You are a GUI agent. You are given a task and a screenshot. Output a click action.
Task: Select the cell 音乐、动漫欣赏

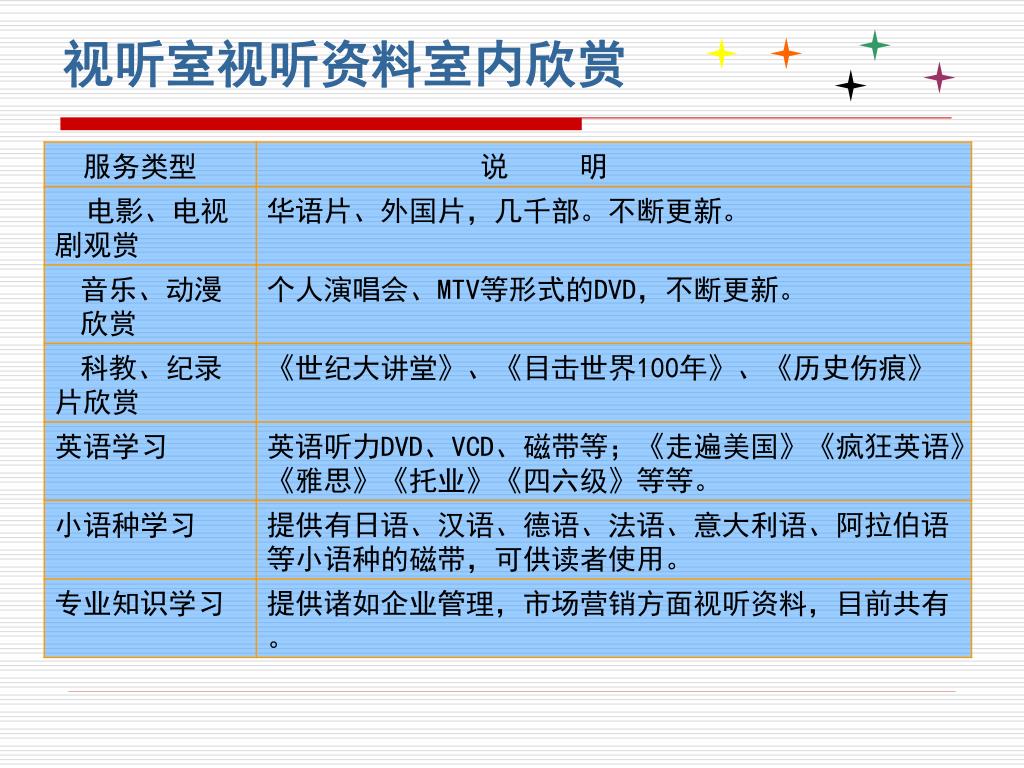tap(150, 304)
